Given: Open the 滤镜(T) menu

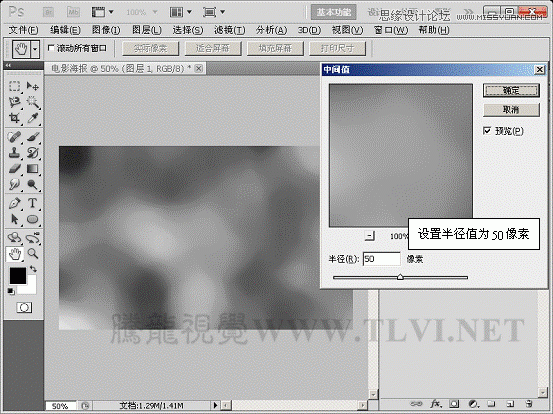Looking at the screenshot, I should 229,30.
